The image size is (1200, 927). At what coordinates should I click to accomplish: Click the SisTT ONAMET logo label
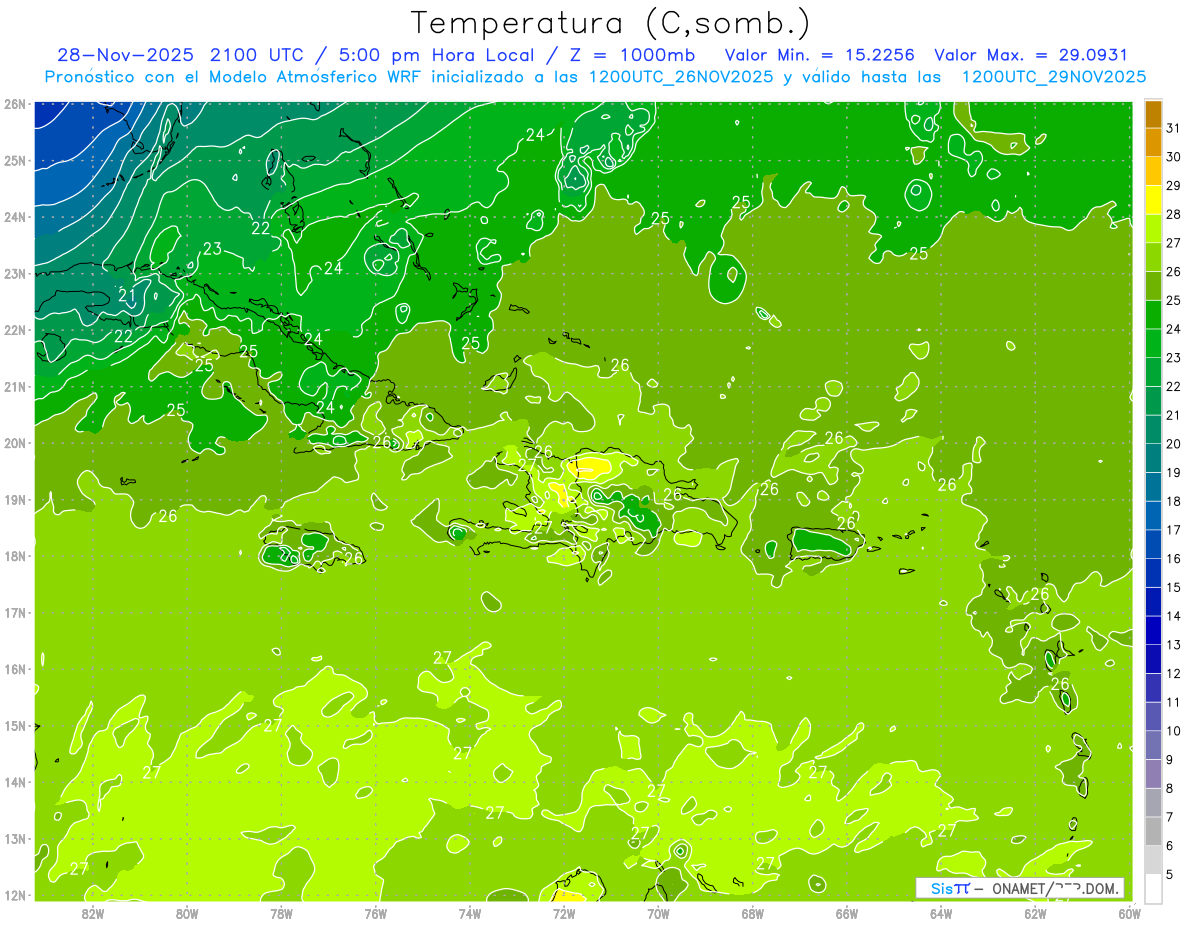click(1020, 888)
